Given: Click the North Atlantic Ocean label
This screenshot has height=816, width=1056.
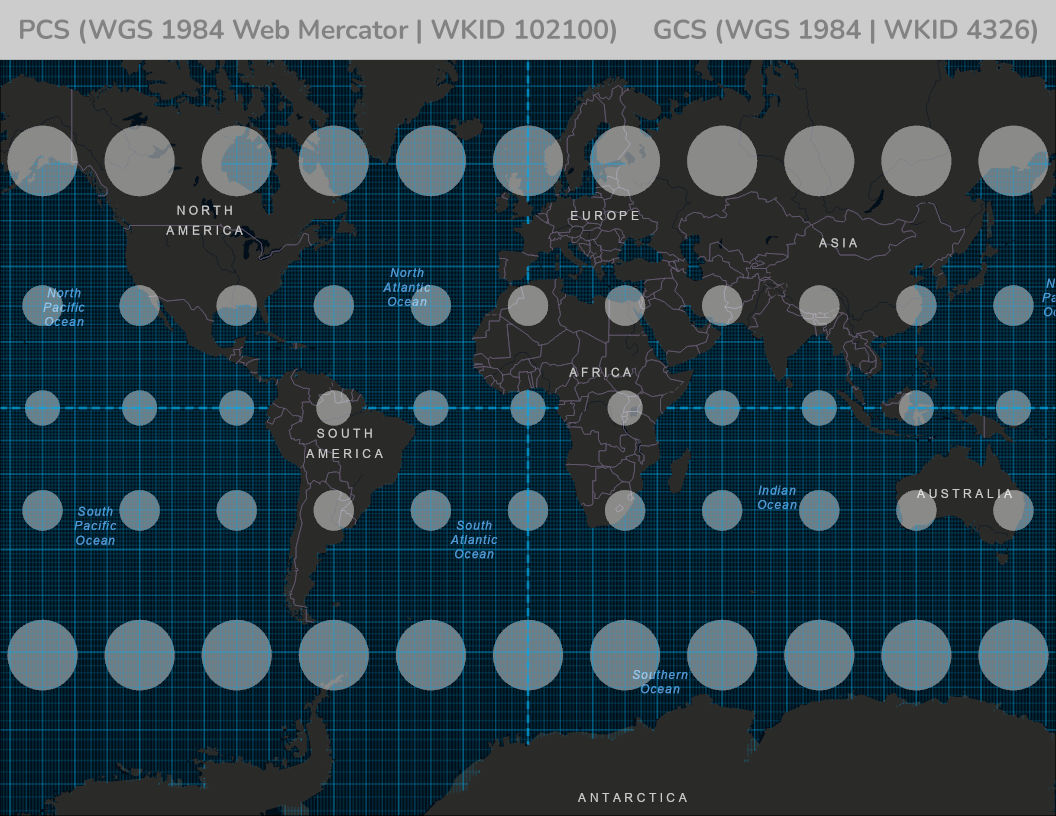Looking at the screenshot, I should [407, 287].
